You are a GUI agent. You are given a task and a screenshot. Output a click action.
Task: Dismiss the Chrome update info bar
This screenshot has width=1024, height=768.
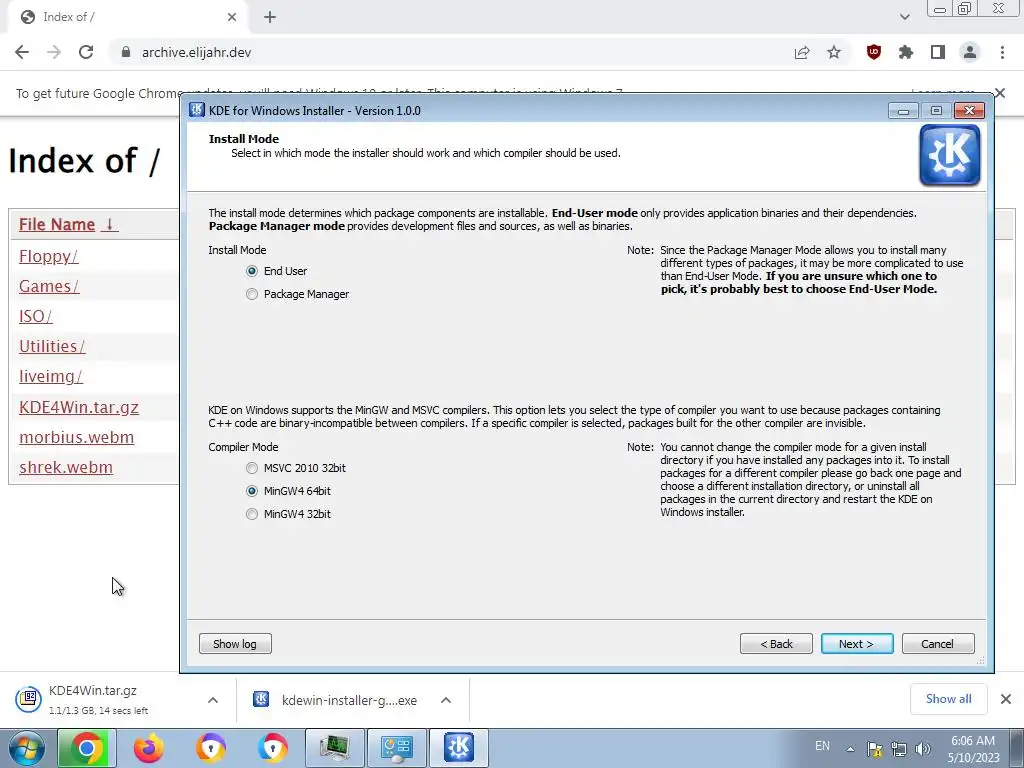[1000, 93]
